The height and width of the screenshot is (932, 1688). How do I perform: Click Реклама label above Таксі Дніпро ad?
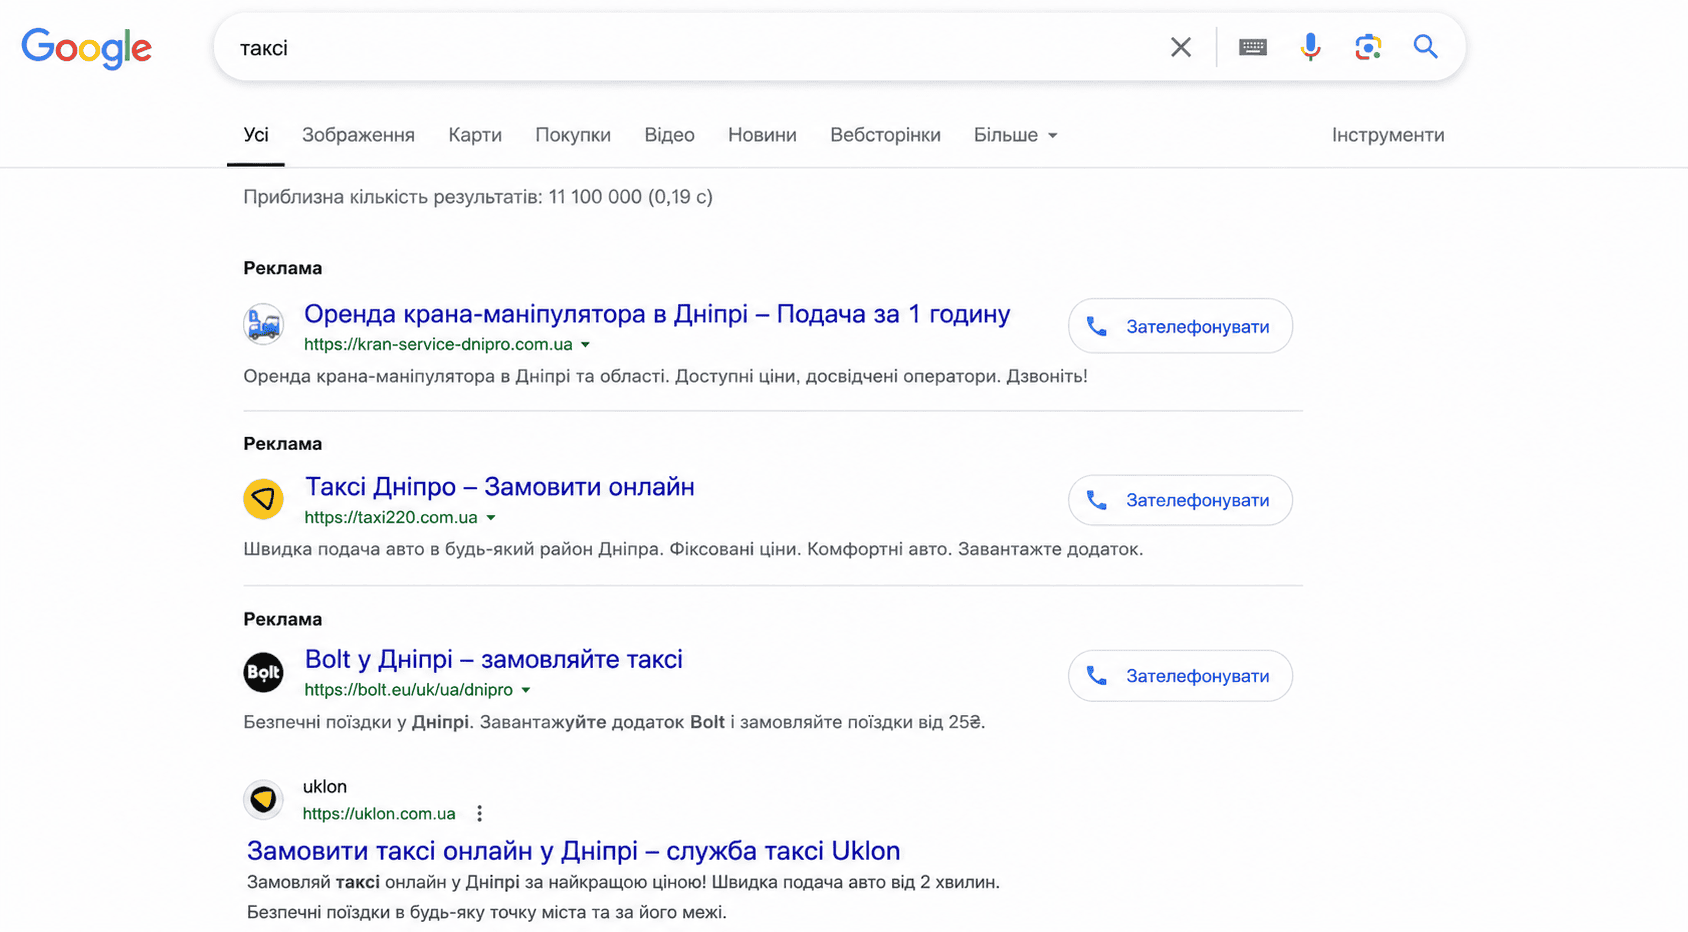tap(283, 444)
